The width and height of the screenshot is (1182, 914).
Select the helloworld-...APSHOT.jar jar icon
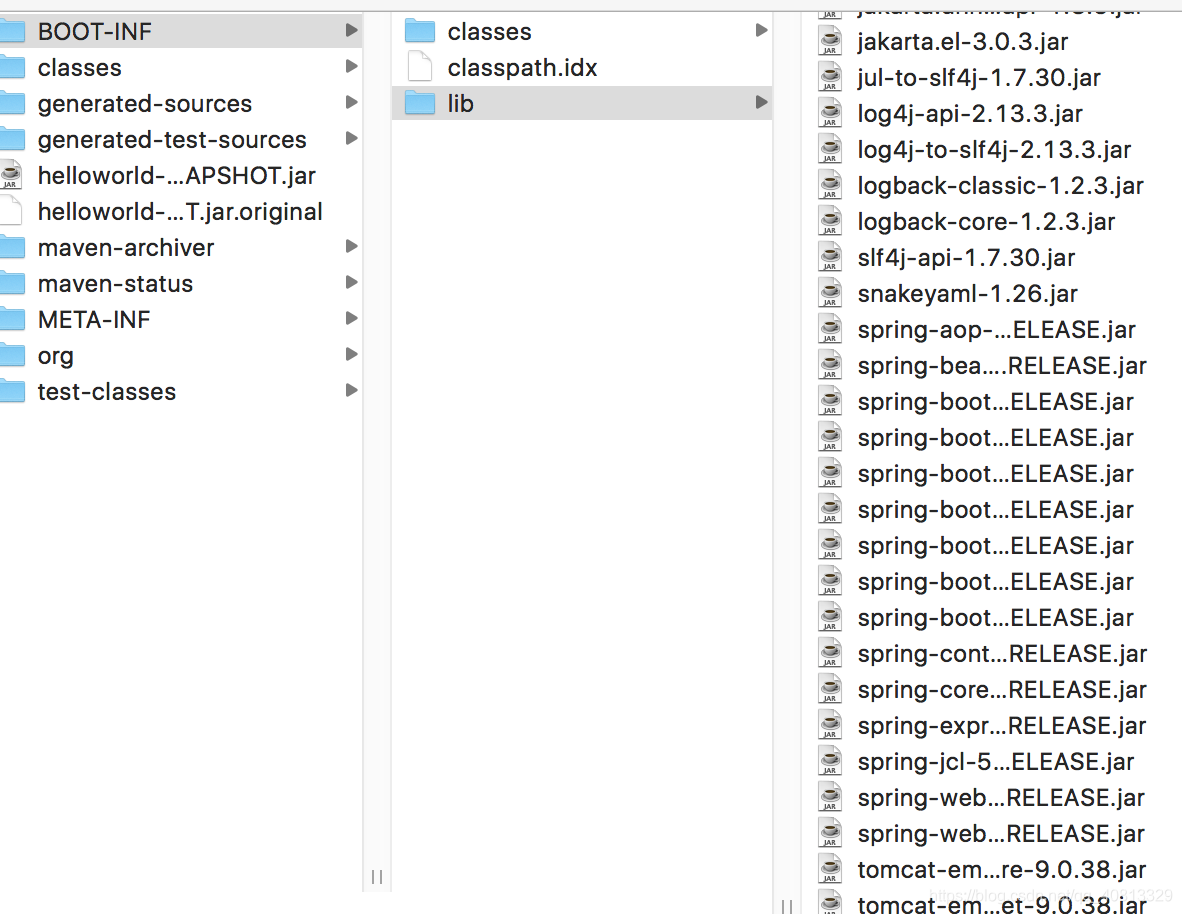(11, 176)
